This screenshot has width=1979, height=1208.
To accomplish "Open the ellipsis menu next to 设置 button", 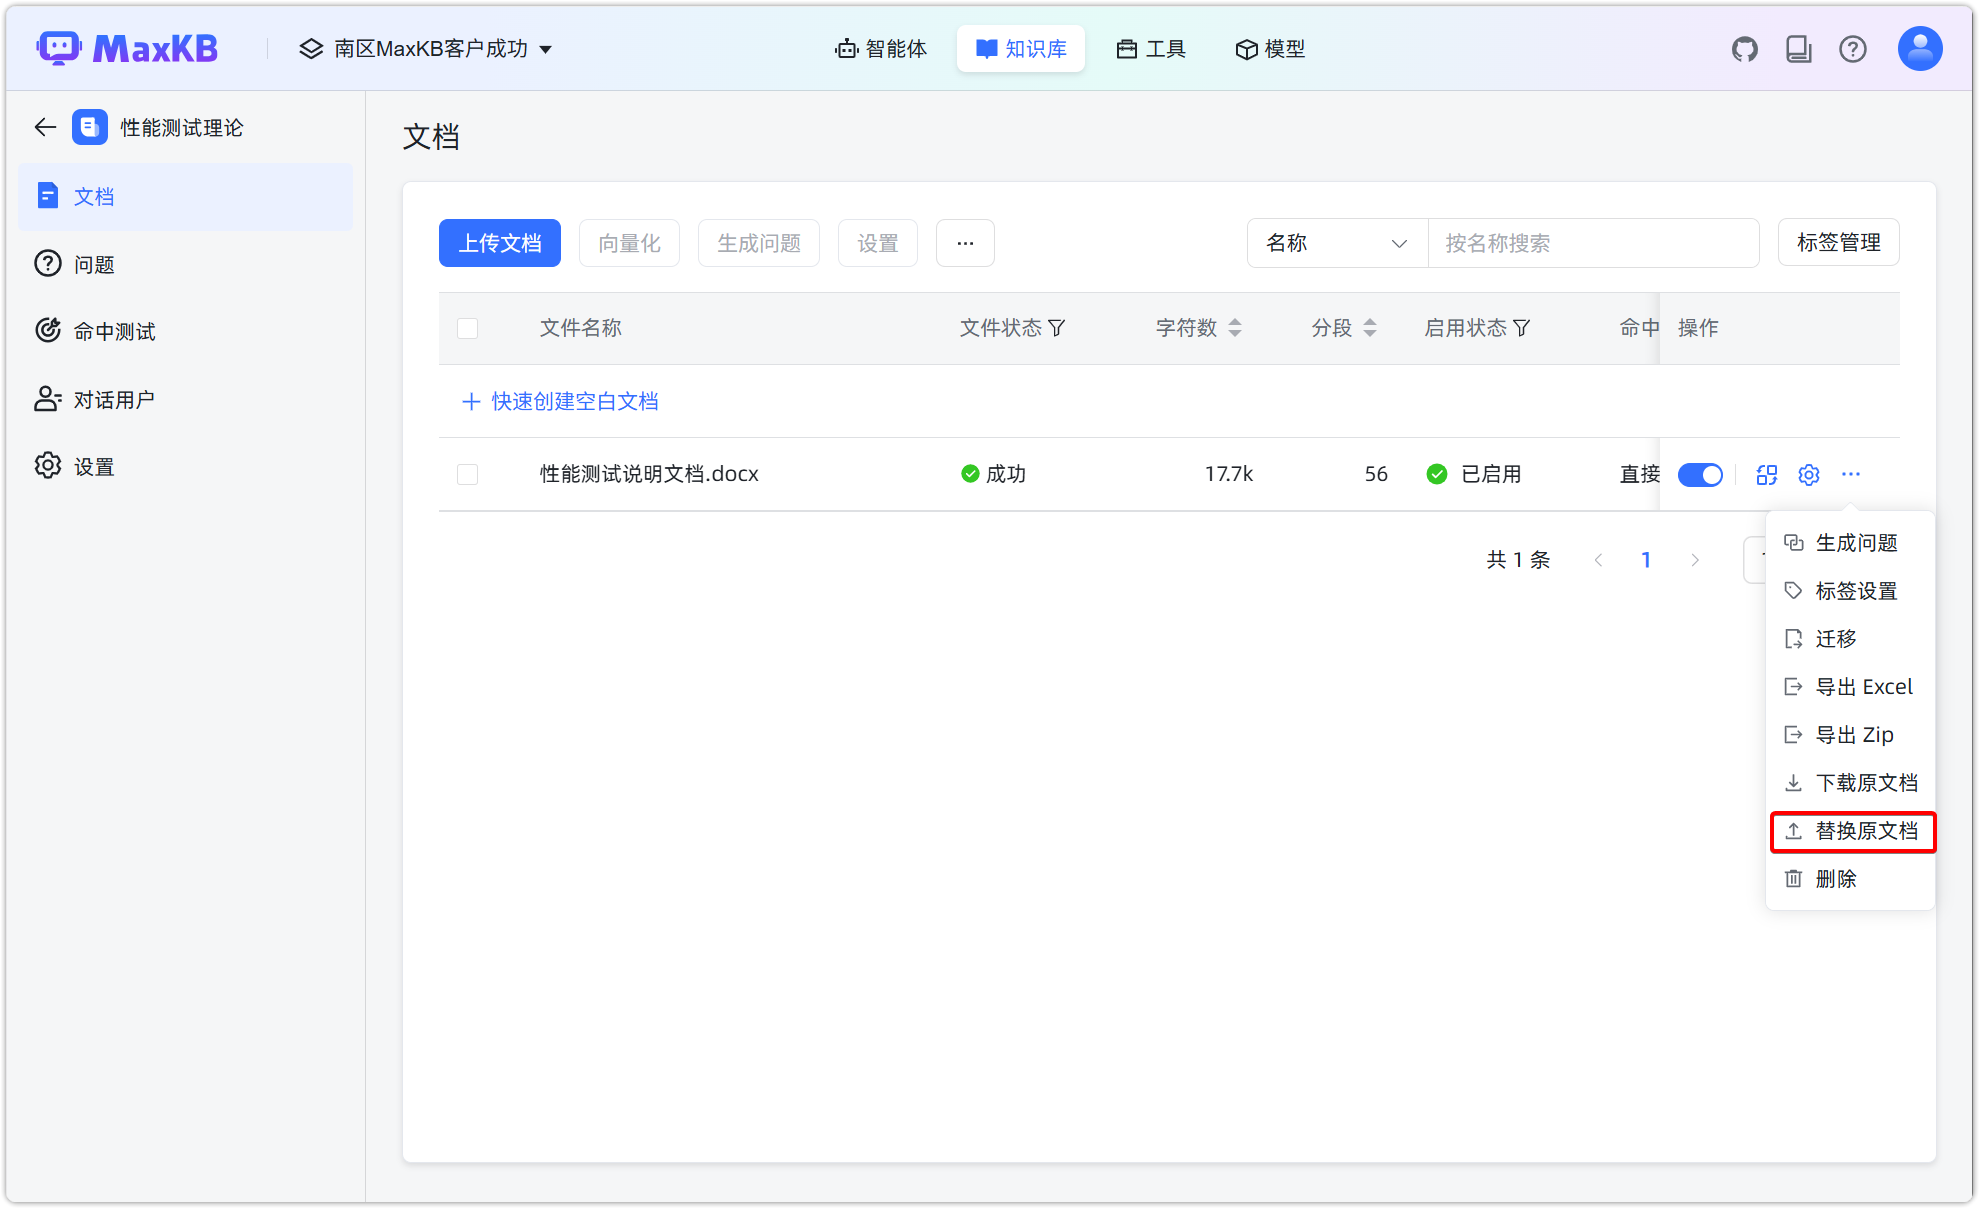I will pos(964,243).
